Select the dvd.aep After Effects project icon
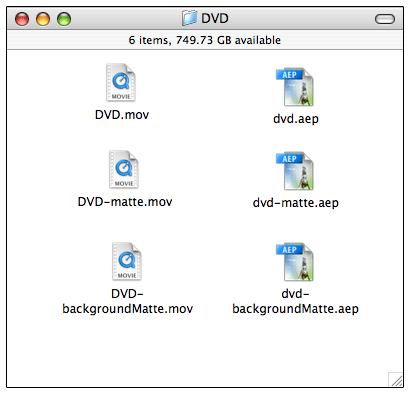Viewport: 411px width, 394px height. [x=295, y=87]
